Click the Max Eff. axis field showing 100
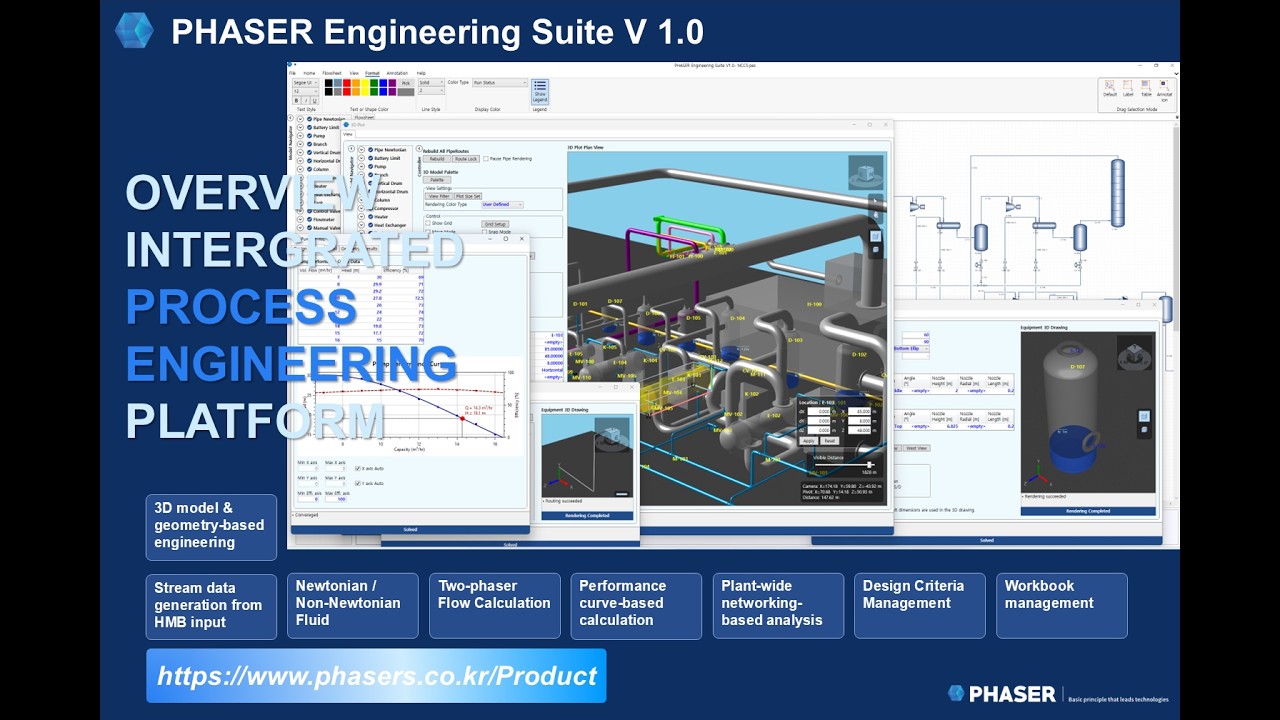 click(336, 499)
